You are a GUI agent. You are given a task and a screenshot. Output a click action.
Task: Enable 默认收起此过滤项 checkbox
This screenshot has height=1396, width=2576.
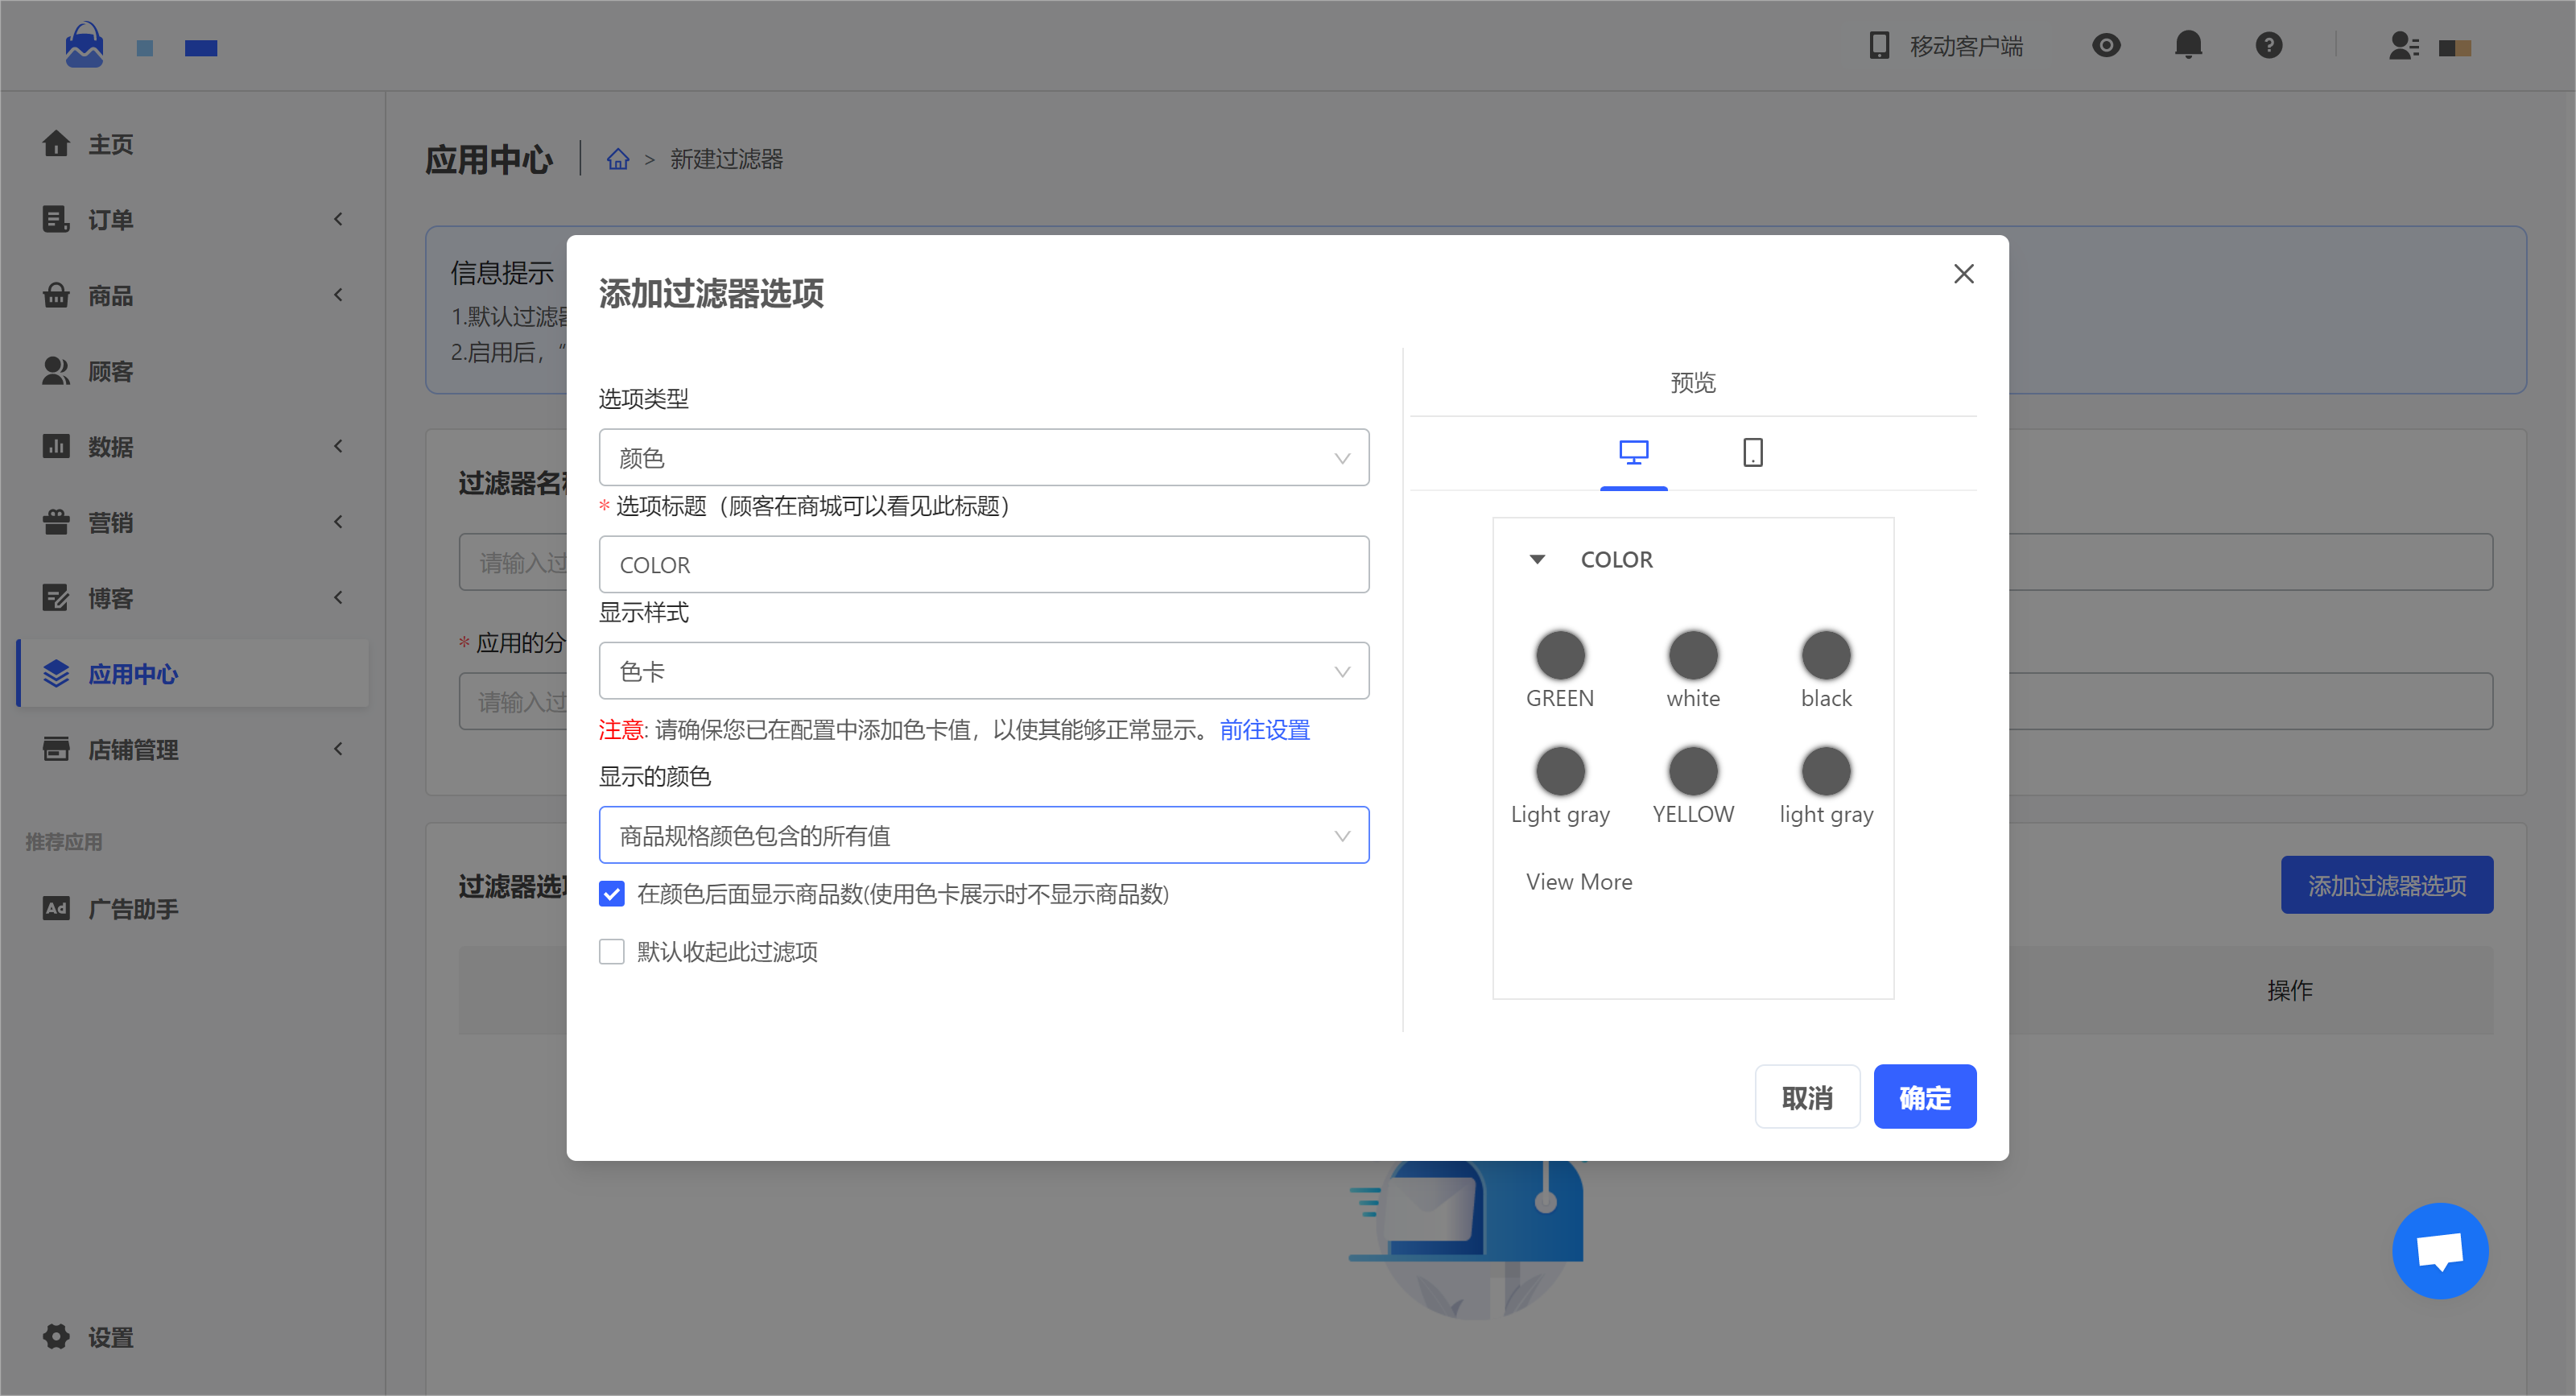tap(612, 951)
